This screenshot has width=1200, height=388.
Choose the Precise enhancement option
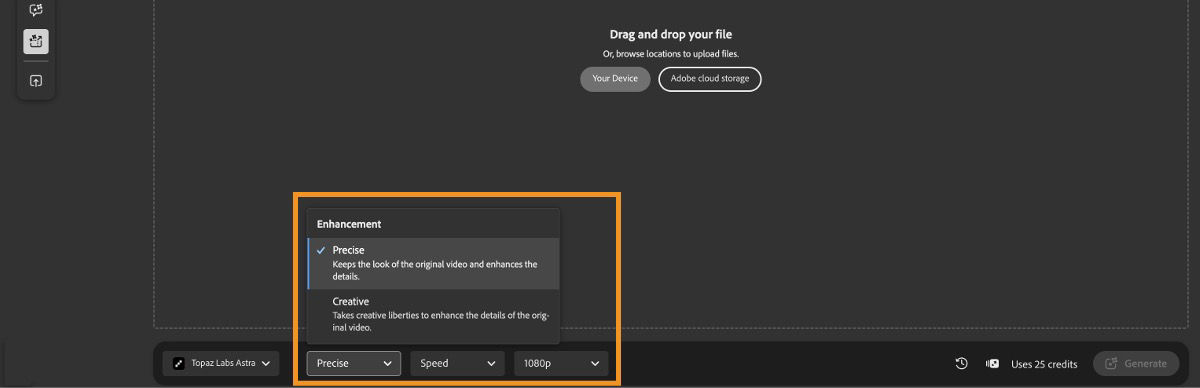[433, 263]
